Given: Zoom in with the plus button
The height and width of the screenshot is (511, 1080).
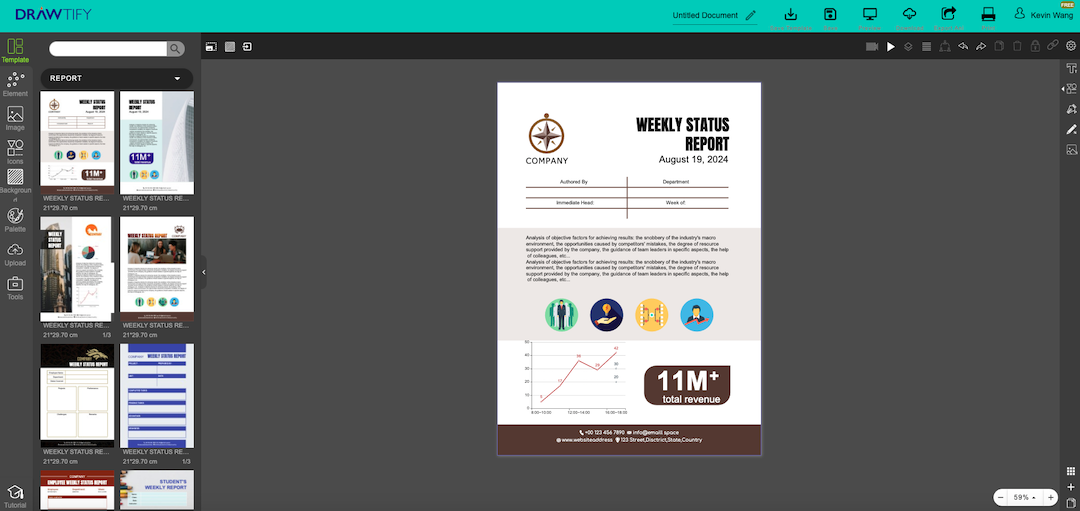Looking at the screenshot, I should [1050, 497].
